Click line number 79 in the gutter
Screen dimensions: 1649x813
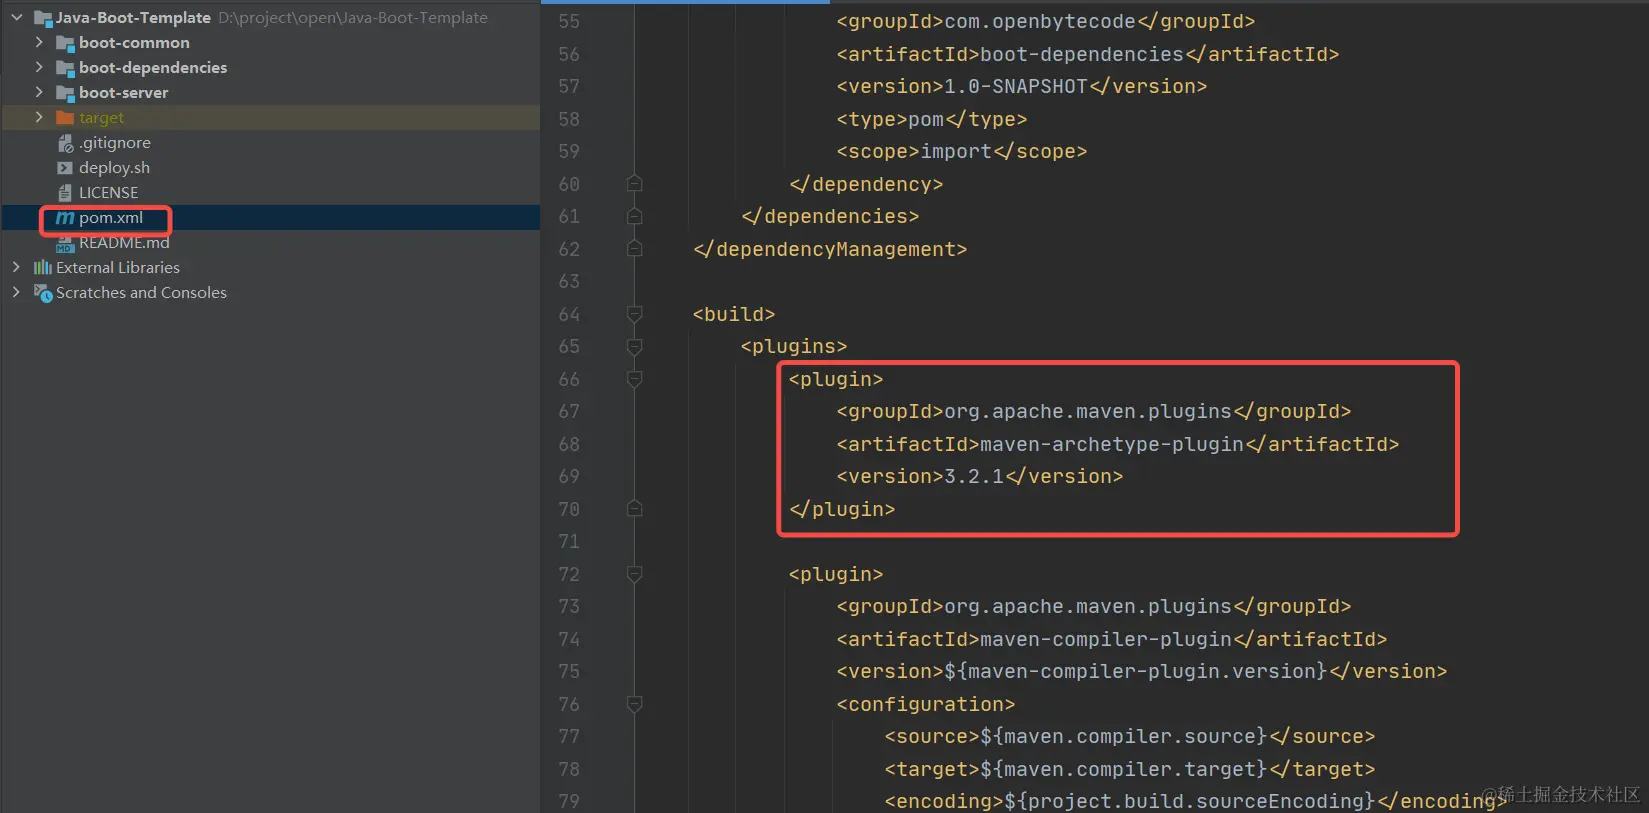[569, 801]
